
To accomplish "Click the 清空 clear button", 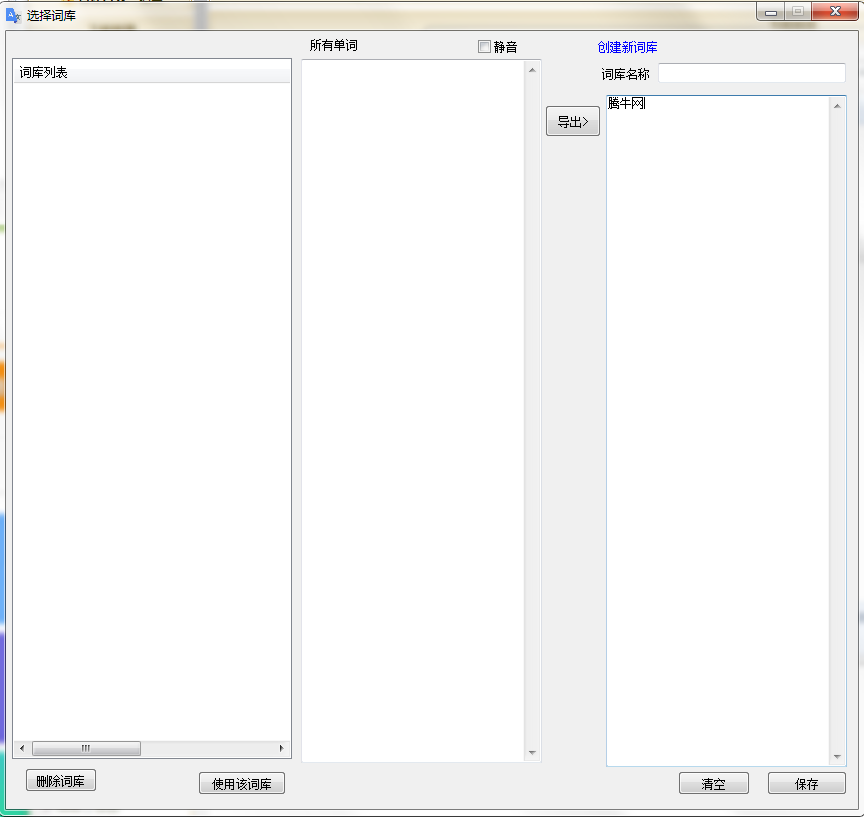I will point(714,783).
